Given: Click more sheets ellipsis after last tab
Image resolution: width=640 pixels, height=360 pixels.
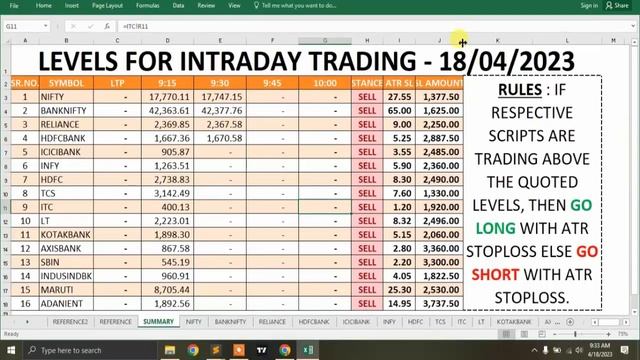Looking at the screenshot, I should [x=558, y=322].
